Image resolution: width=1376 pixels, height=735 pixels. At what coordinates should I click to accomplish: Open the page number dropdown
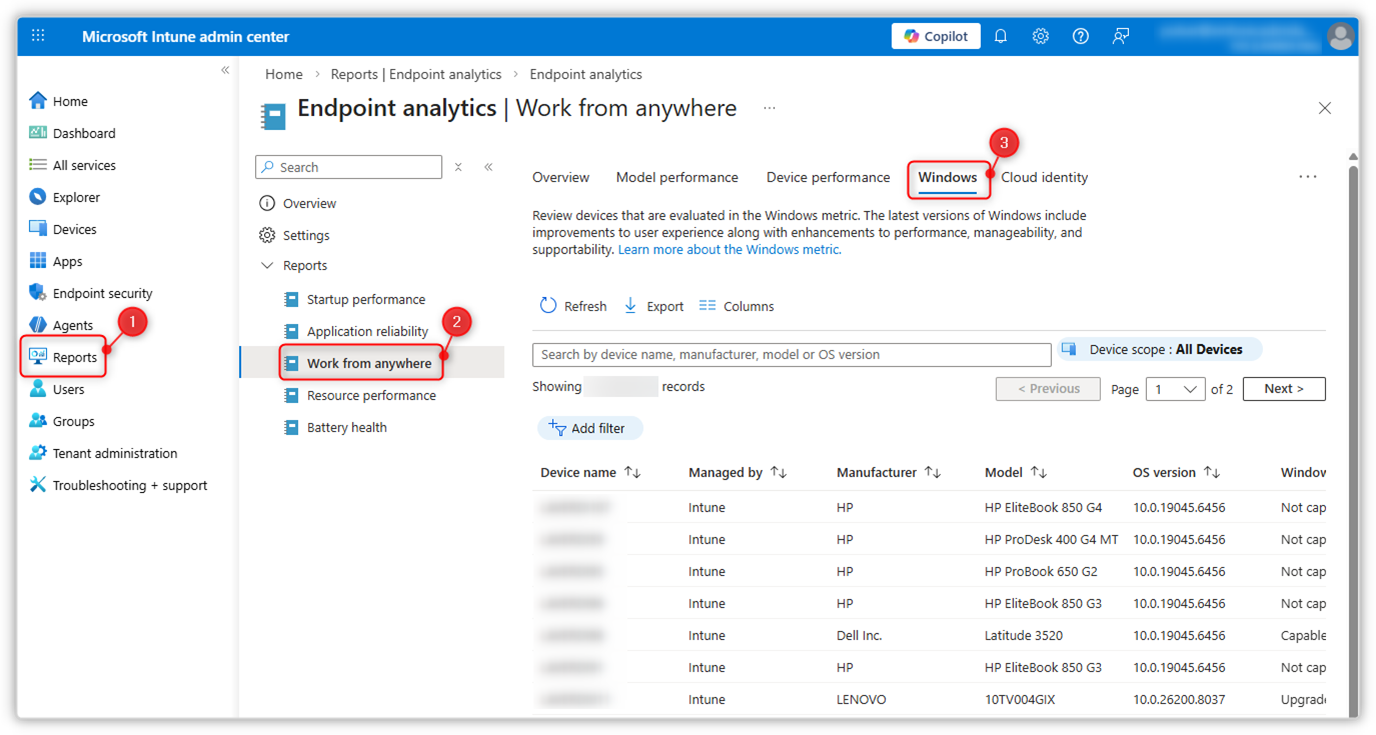point(1175,389)
